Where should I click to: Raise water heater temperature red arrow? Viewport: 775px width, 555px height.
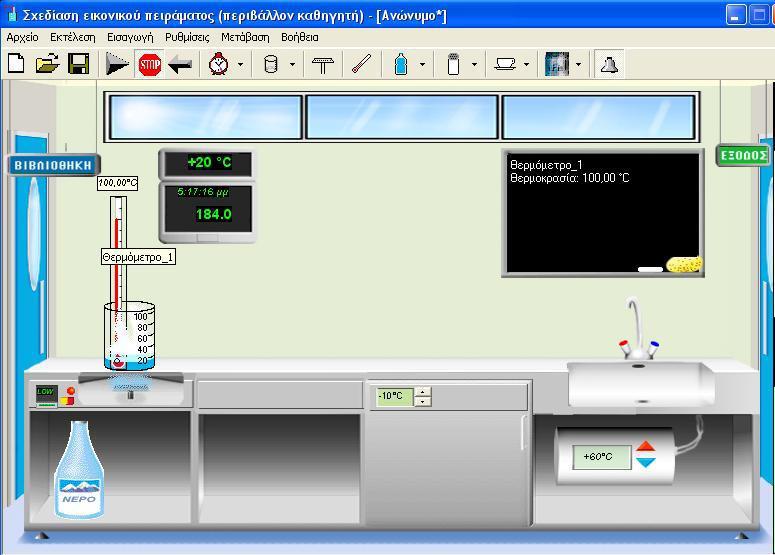point(646,447)
